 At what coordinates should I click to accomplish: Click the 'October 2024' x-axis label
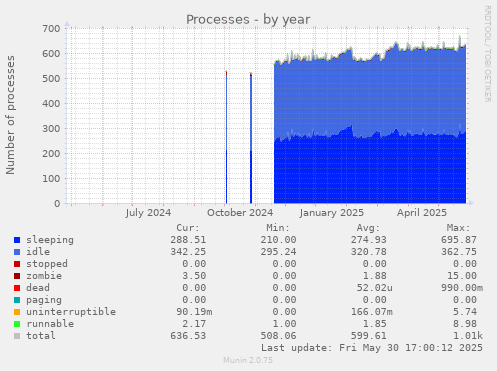(x=240, y=213)
